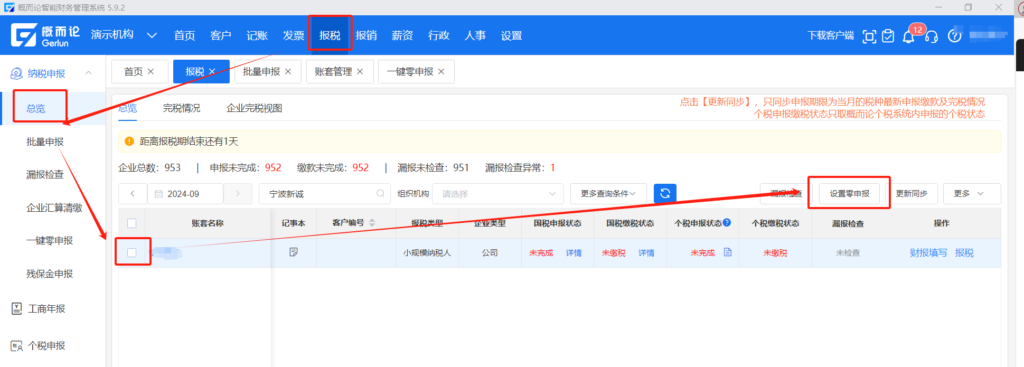Open 设置 in top navigation
Viewport: 1024px width, 367px height.
(x=511, y=35)
